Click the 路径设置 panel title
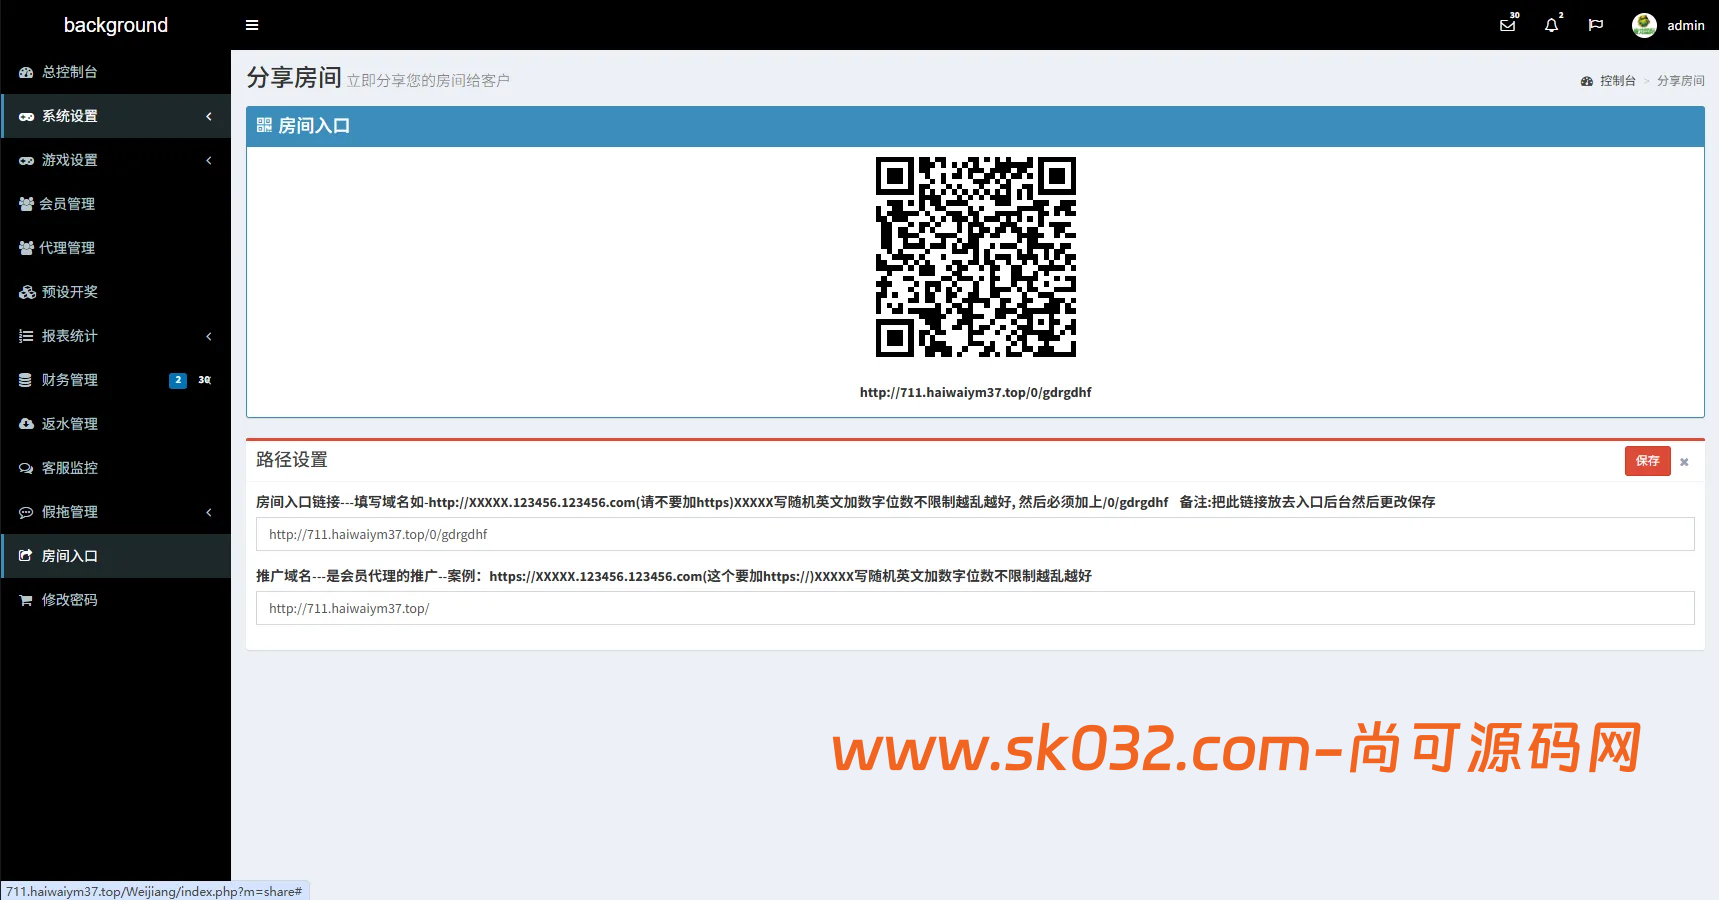 [x=292, y=460]
